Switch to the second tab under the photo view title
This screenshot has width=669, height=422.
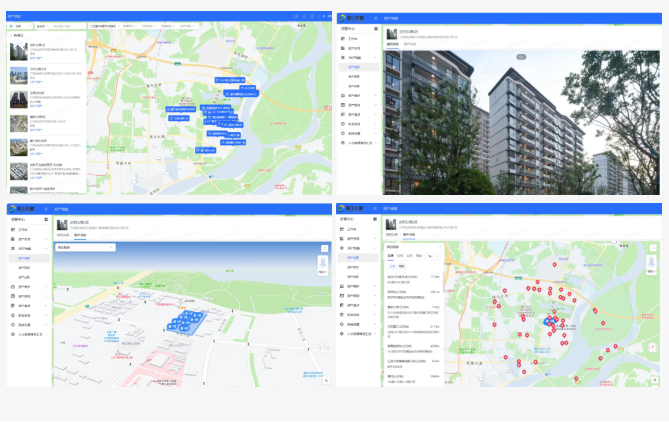[x=410, y=44]
